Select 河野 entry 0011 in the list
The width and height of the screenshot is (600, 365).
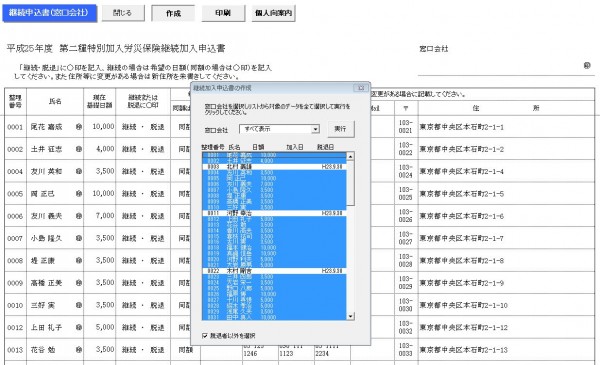tap(274, 213)
